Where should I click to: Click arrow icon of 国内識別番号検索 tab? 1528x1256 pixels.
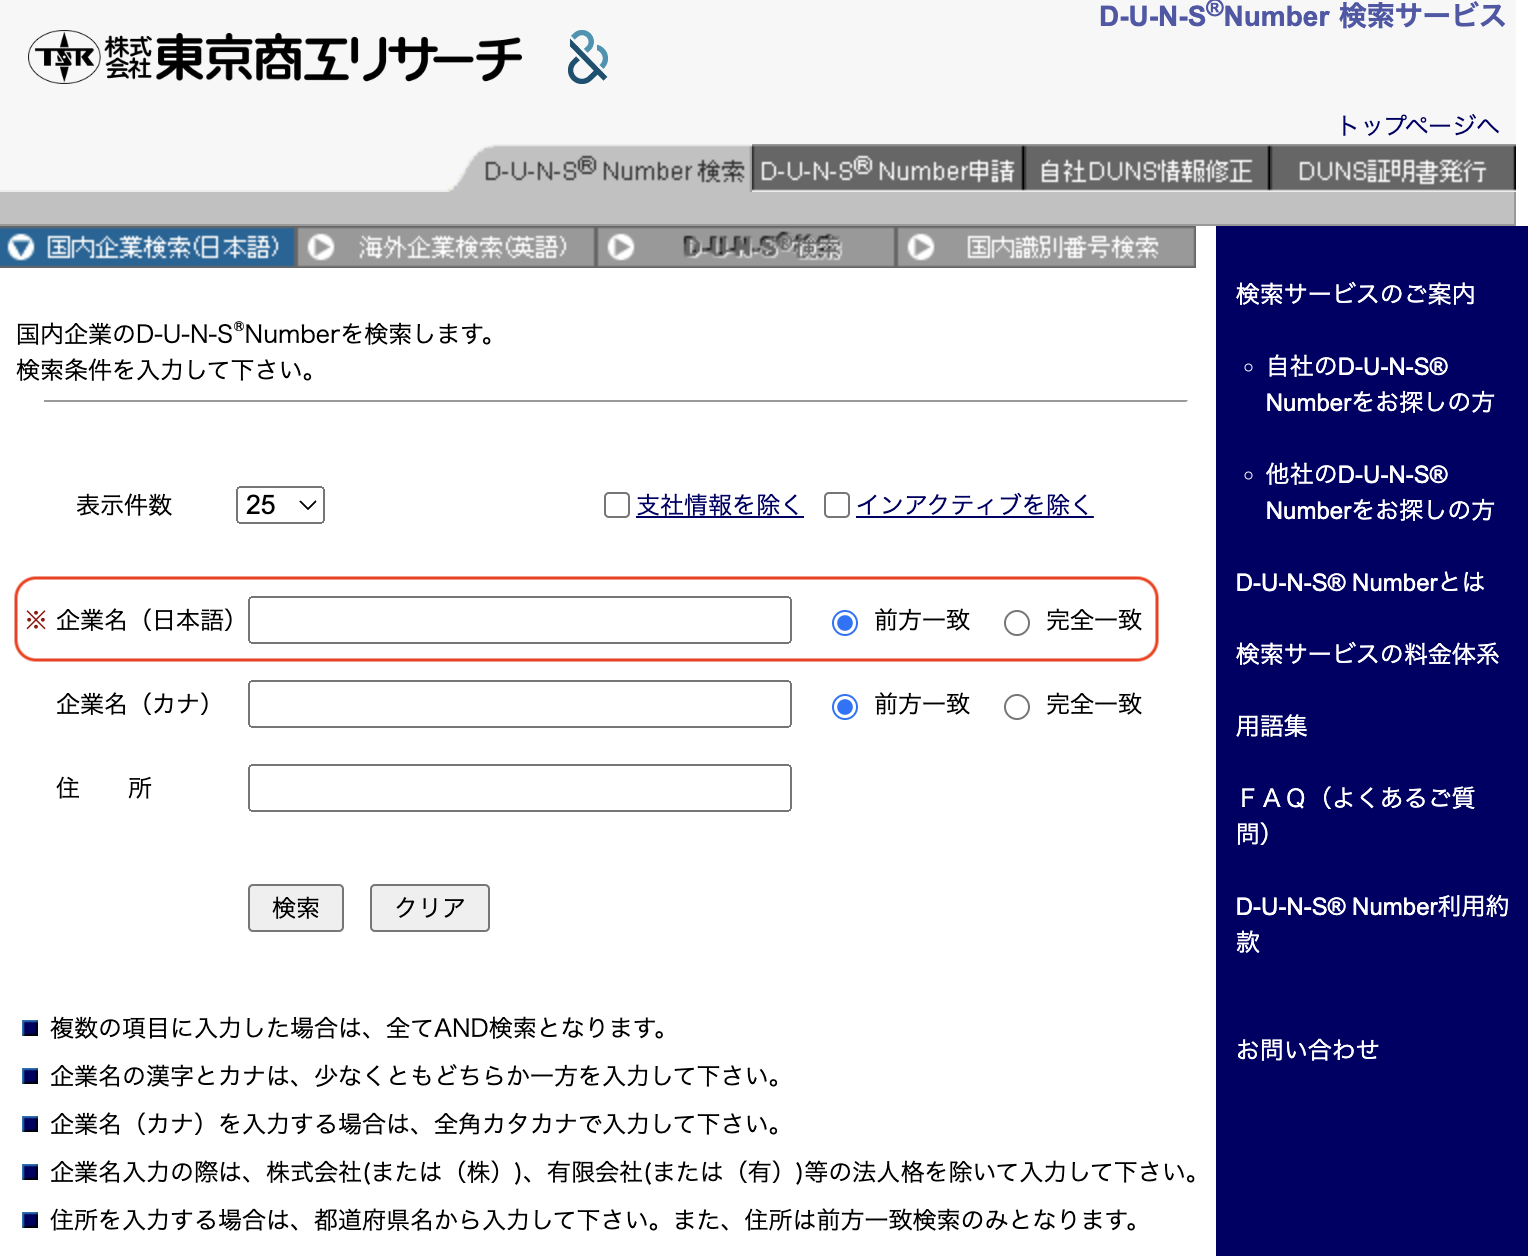point(921,247)
